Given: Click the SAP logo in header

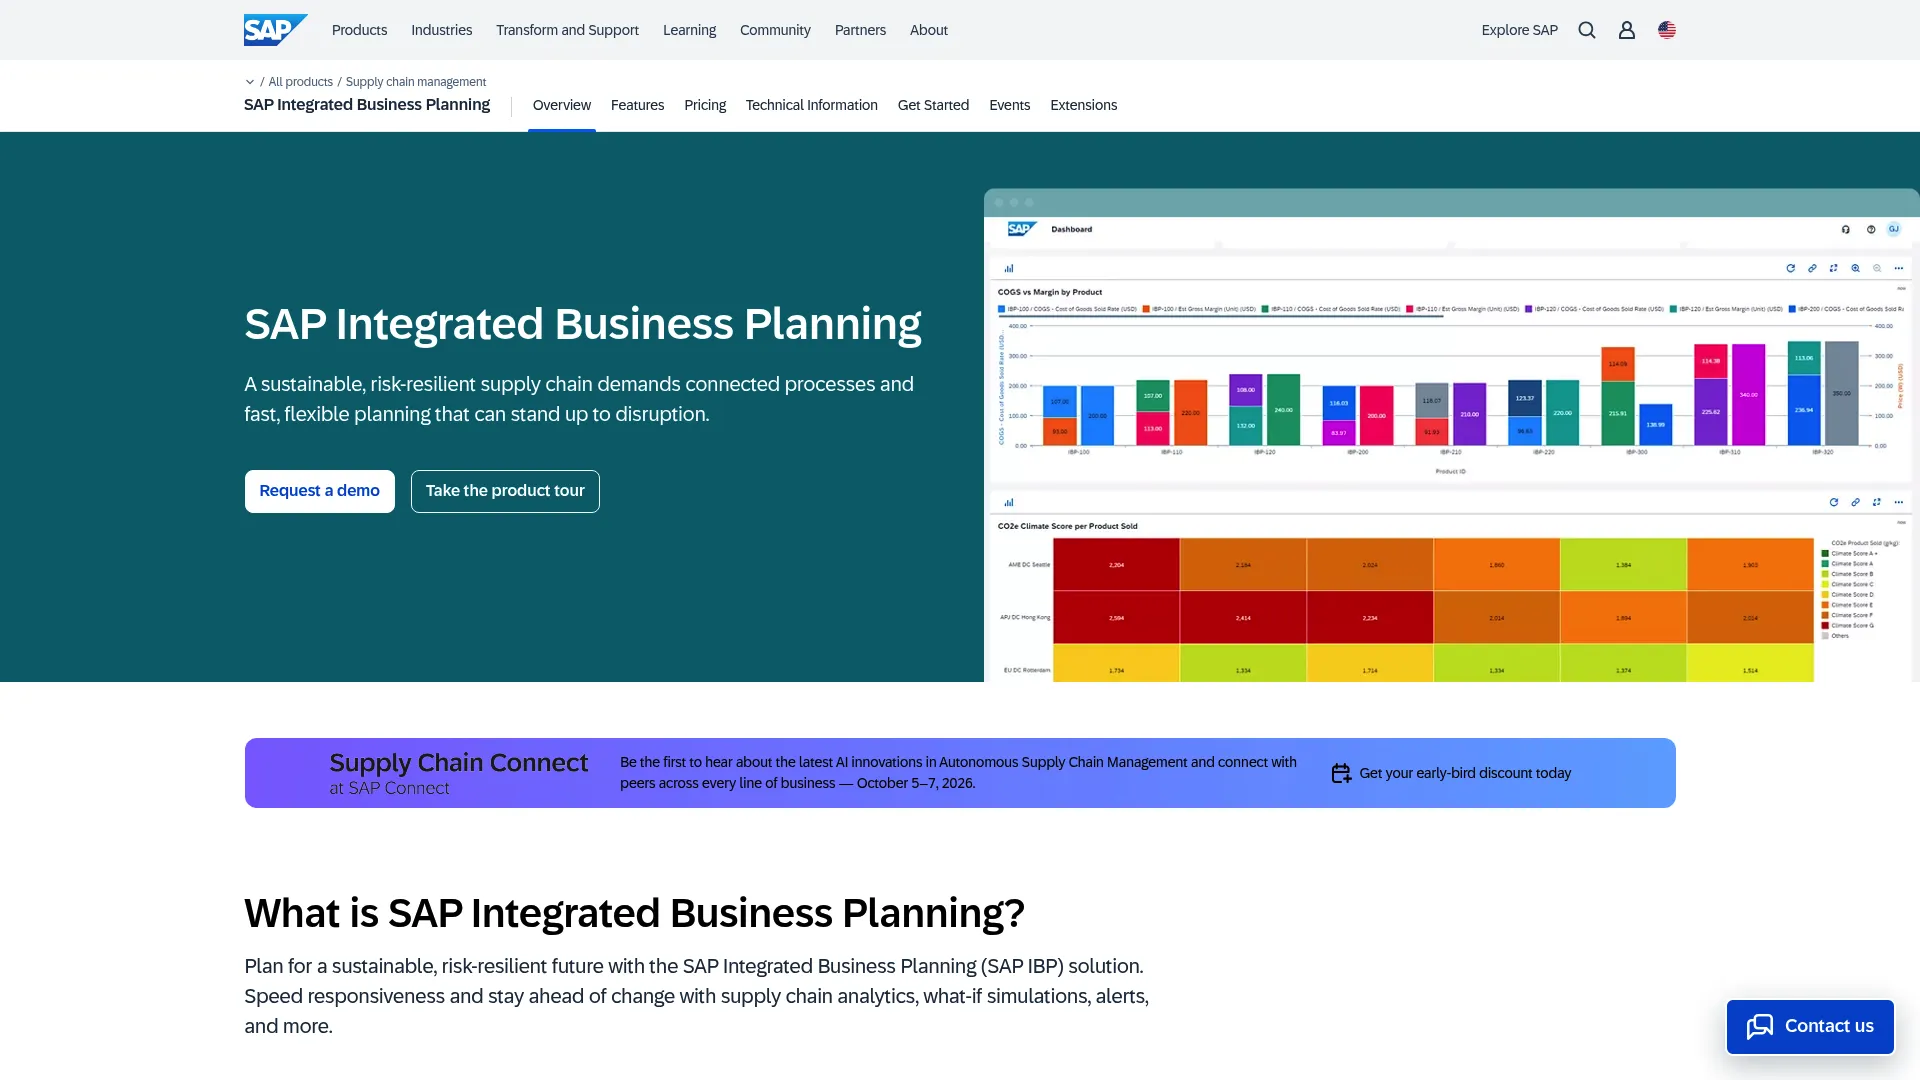Looking at the screenshot, I should pos(275,30).
